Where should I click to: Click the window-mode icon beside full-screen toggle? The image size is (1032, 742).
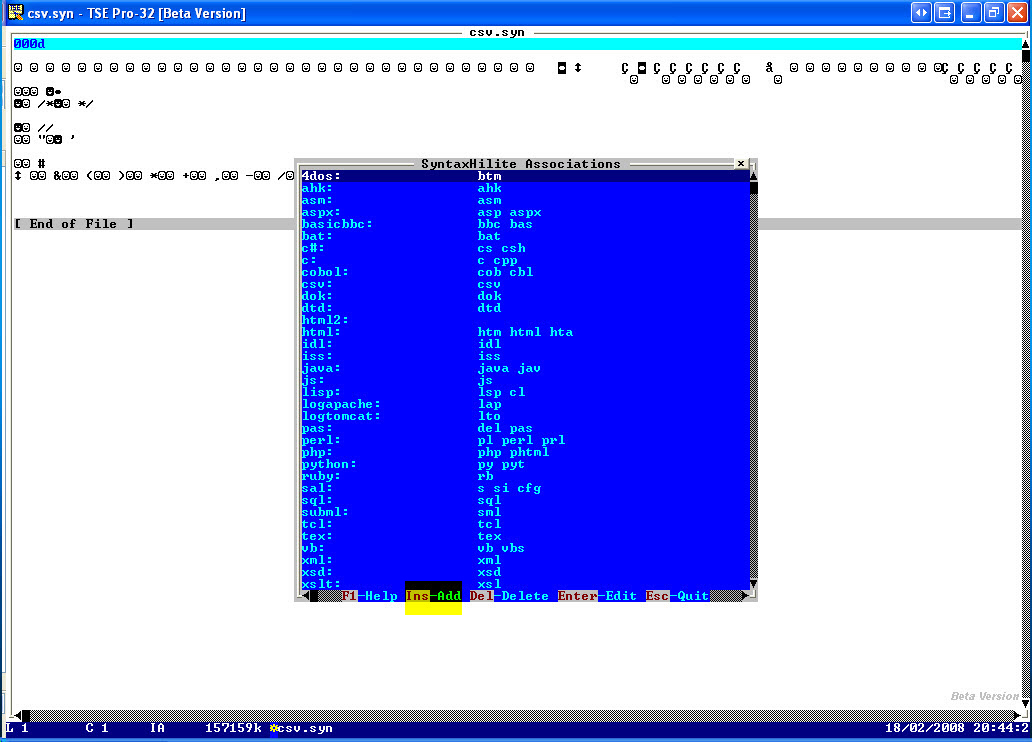coord(944,13)
